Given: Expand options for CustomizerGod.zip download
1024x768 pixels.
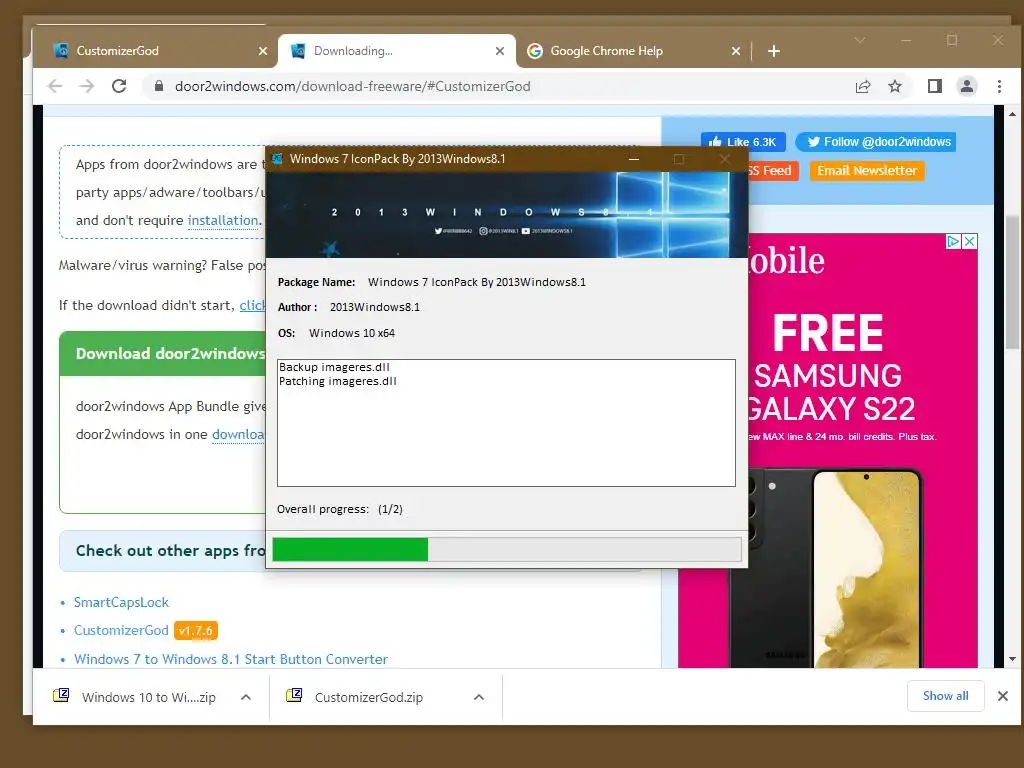Looking at the screenshot, I should [x=479, y=697].
